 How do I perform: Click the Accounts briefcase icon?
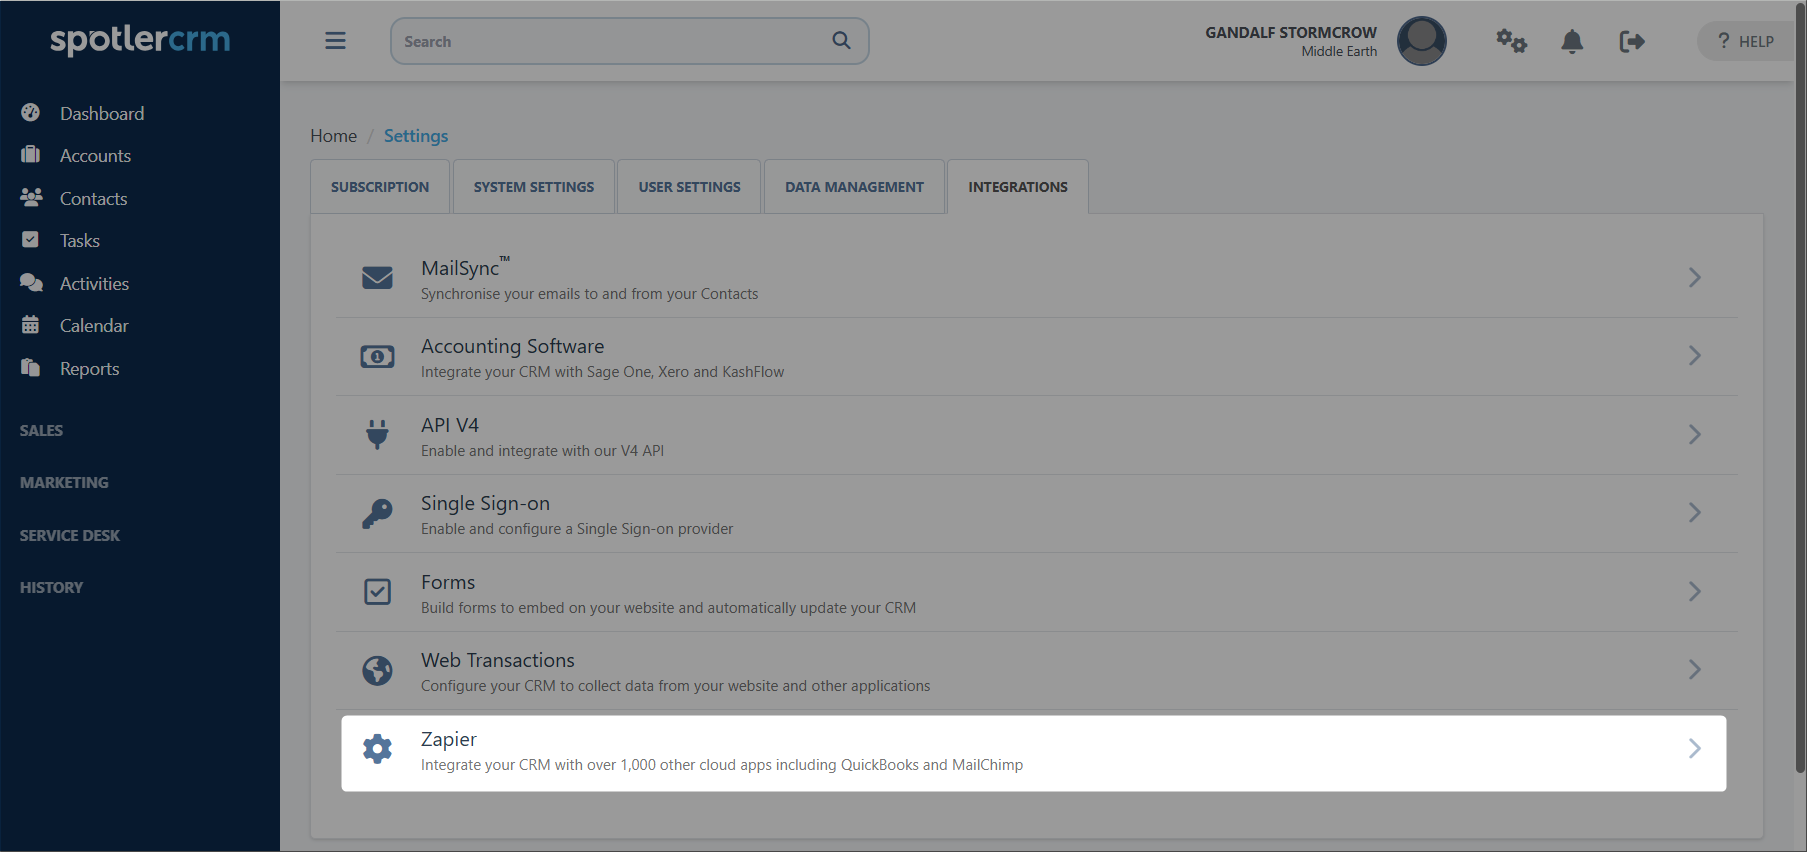click(x=31, y=155)
